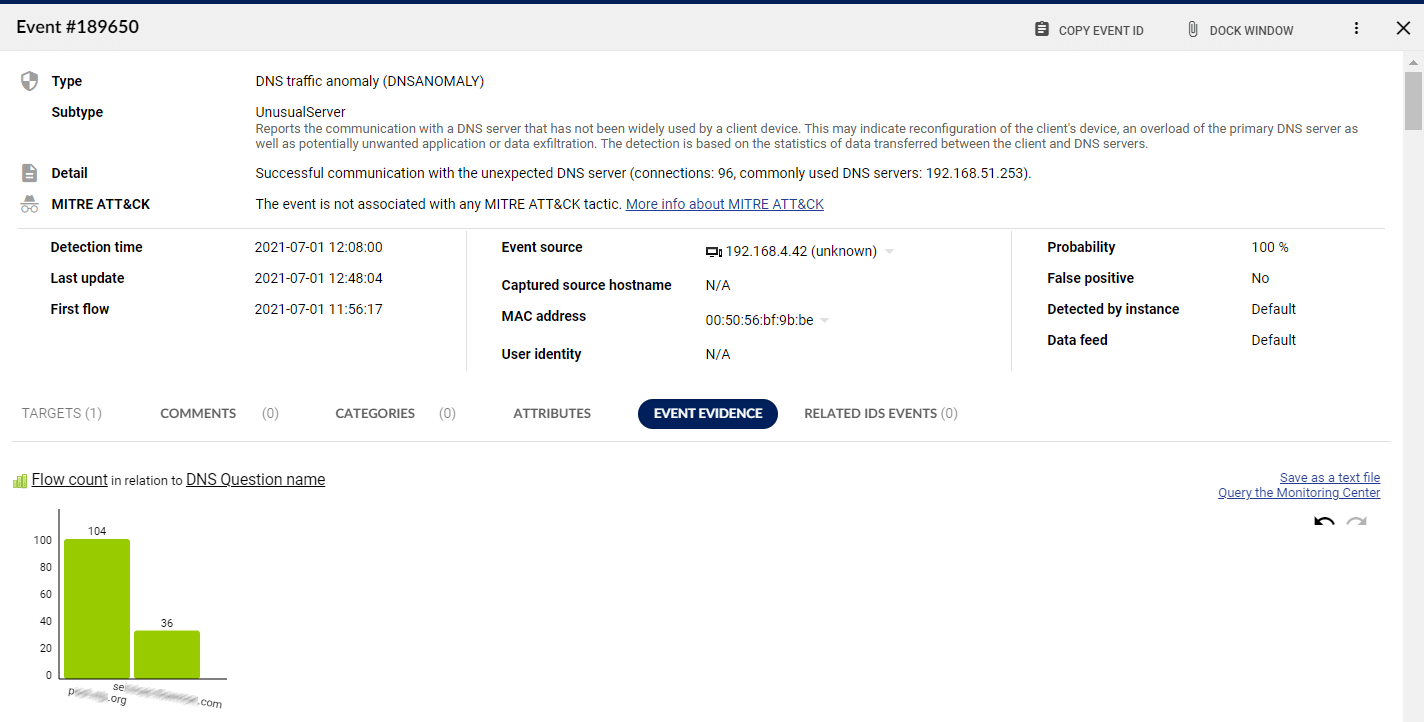
Task: Click the bar chart icon beside Flow count
Action: (20, 481)
